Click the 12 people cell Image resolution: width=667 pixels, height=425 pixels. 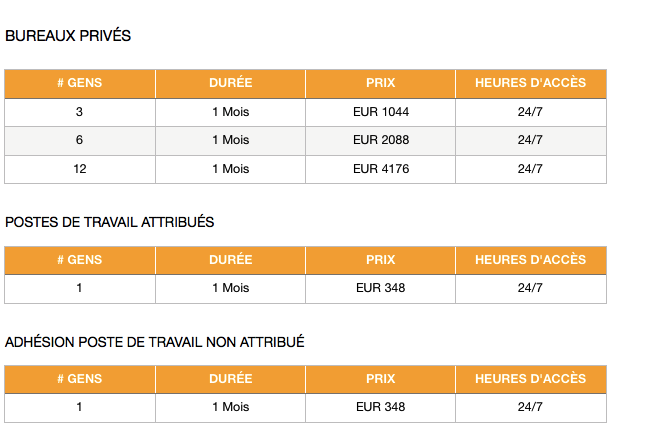click(80, 169)
